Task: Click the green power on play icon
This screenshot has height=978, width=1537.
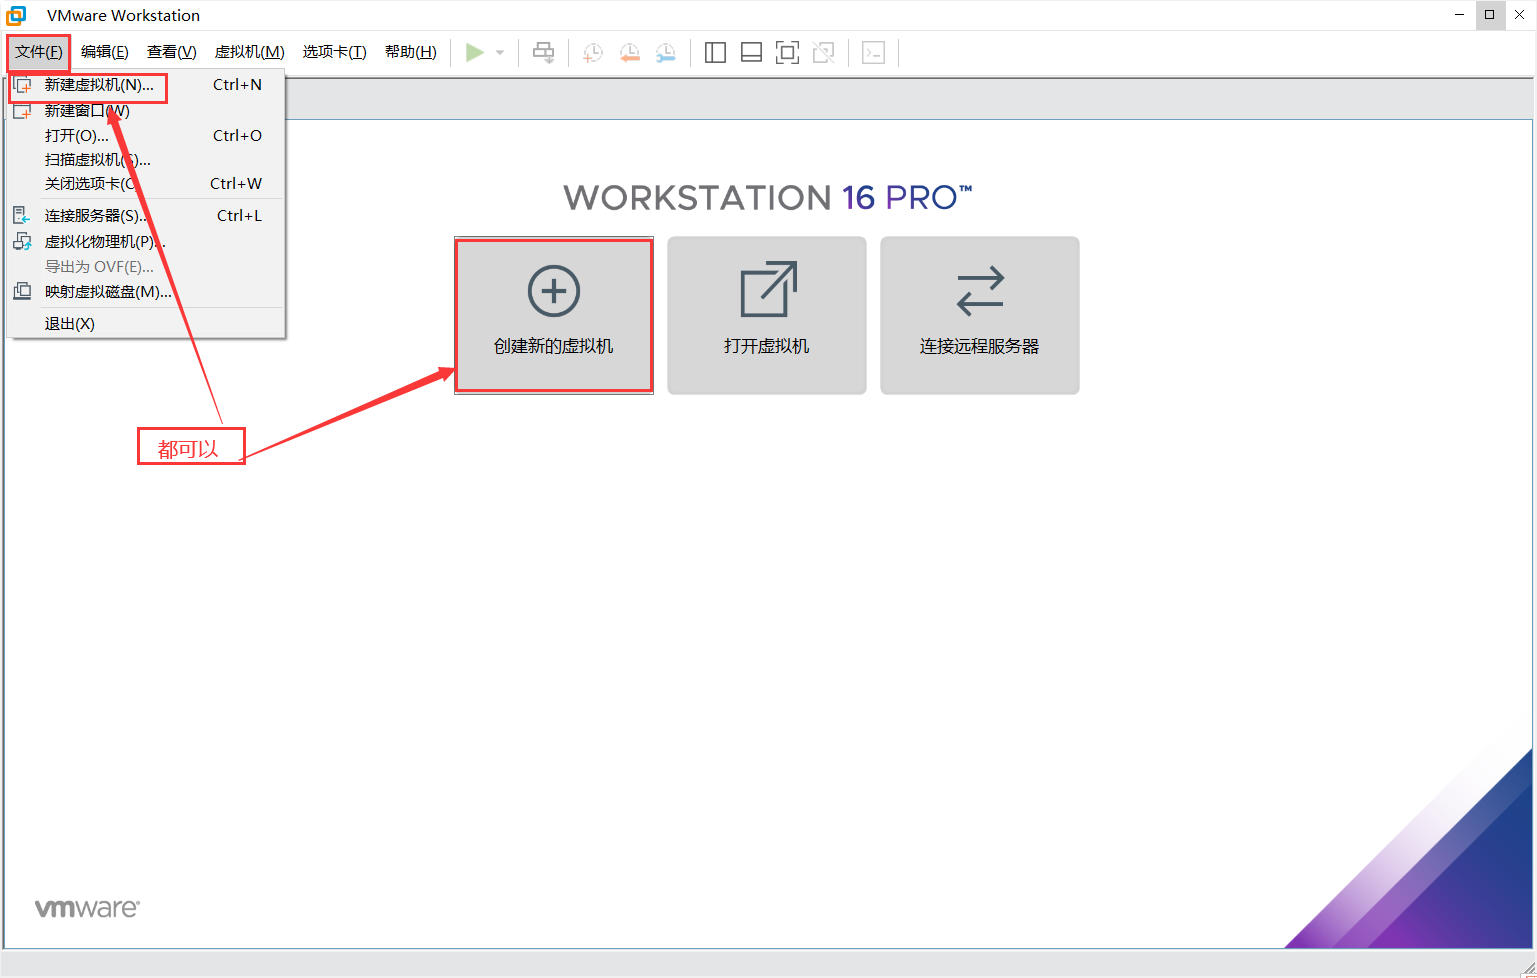Action: click(475, 52)
